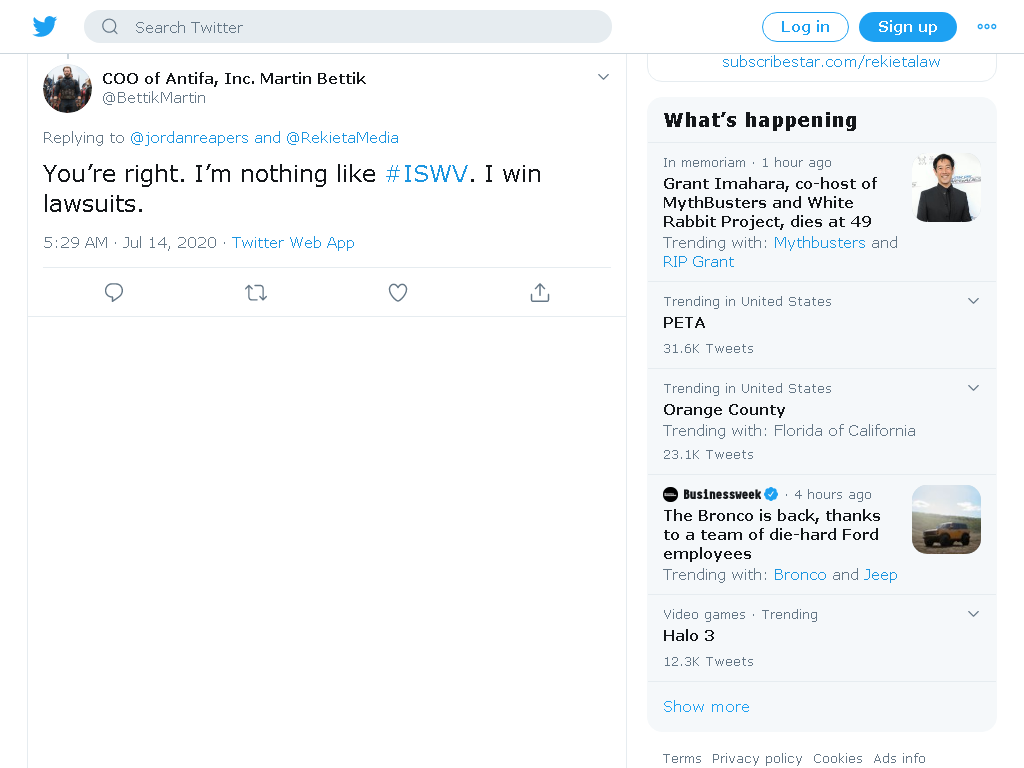Open the #ISWV hashtag link
1024x768 pixels.
[426, 174]
